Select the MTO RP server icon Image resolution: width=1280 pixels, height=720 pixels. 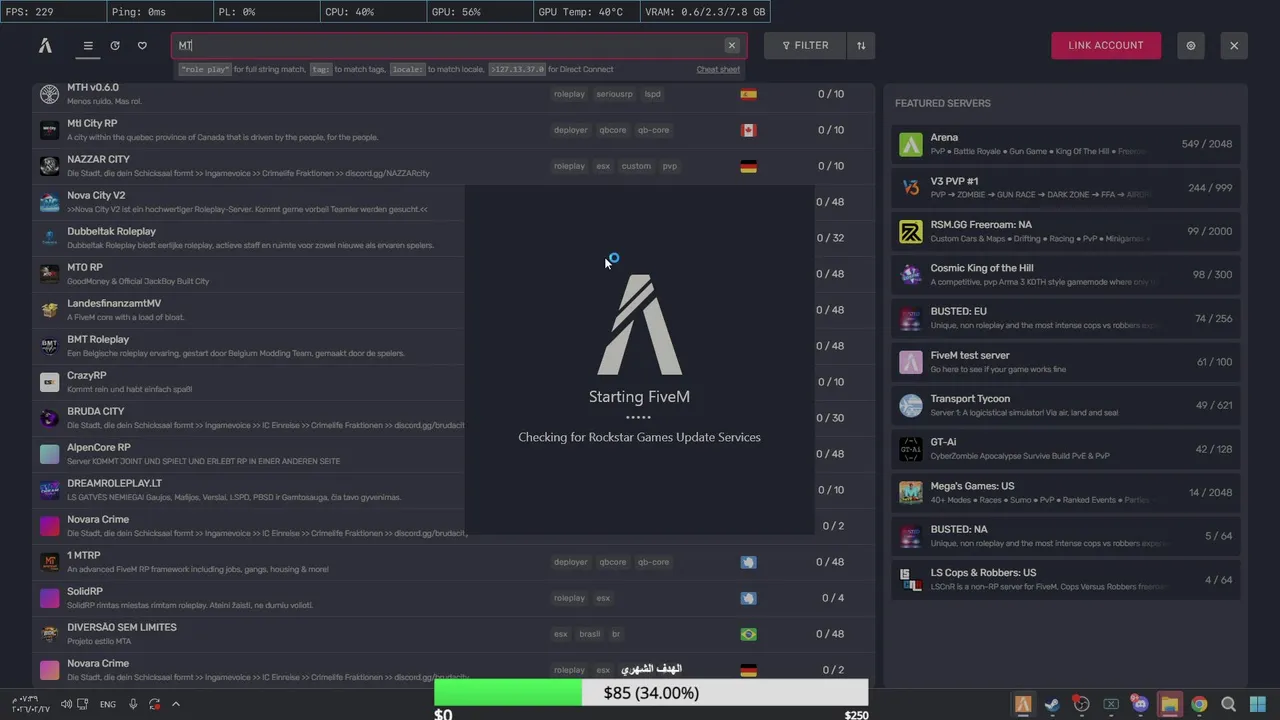point(49,274)
